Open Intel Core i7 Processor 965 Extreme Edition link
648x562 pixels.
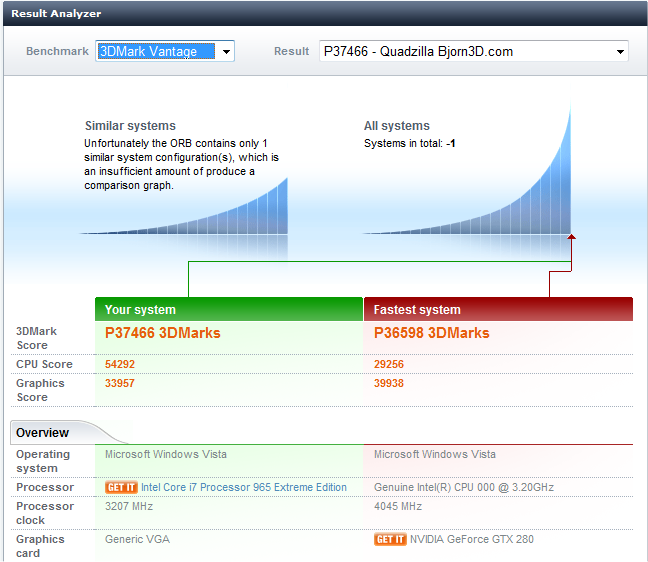(244, 488)
